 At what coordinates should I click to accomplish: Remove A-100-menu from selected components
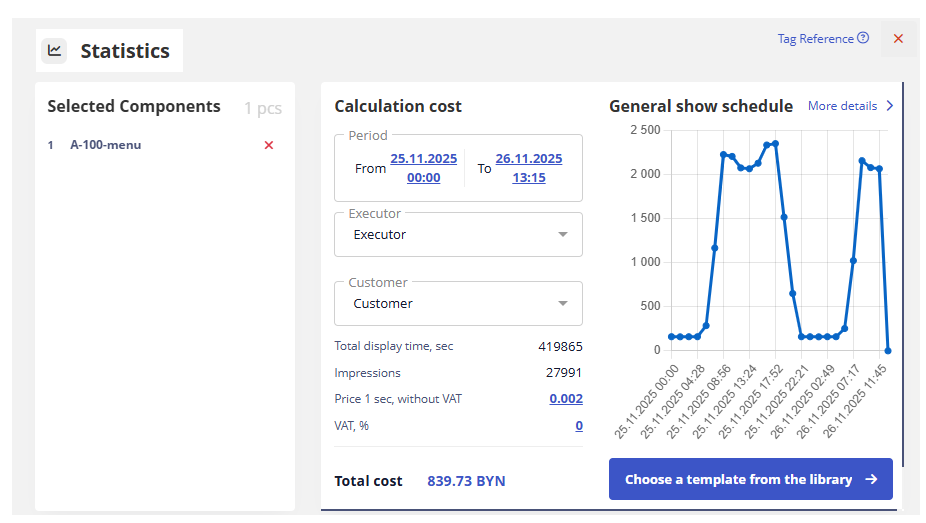[268, 145]
